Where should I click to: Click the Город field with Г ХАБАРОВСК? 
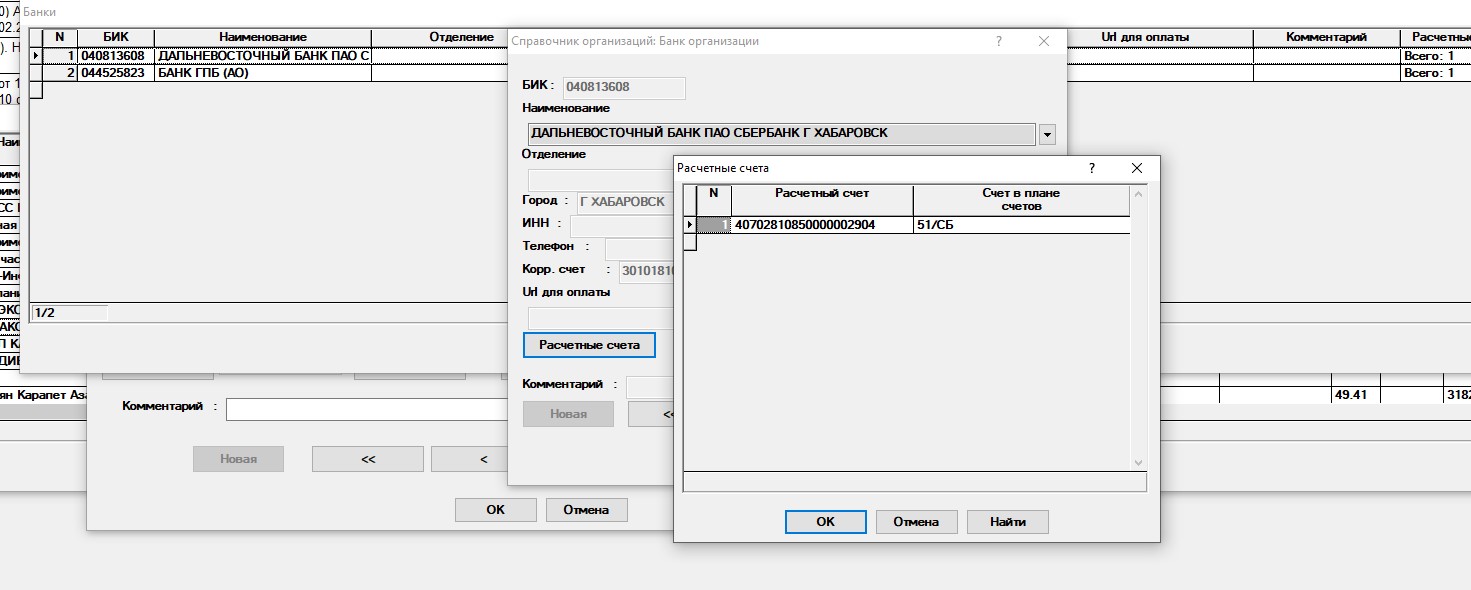622,202
